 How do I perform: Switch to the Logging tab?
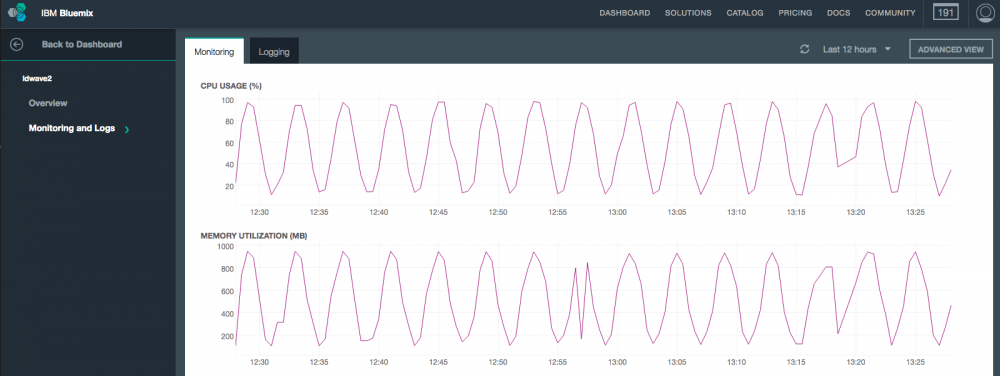[x=274, y=52]
